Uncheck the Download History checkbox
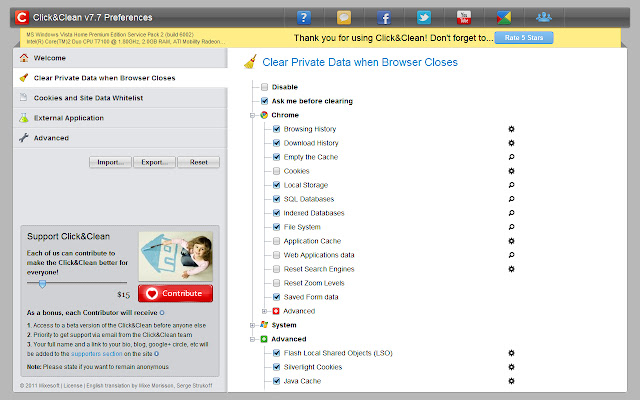640x400 pixels. coord(276,143)
